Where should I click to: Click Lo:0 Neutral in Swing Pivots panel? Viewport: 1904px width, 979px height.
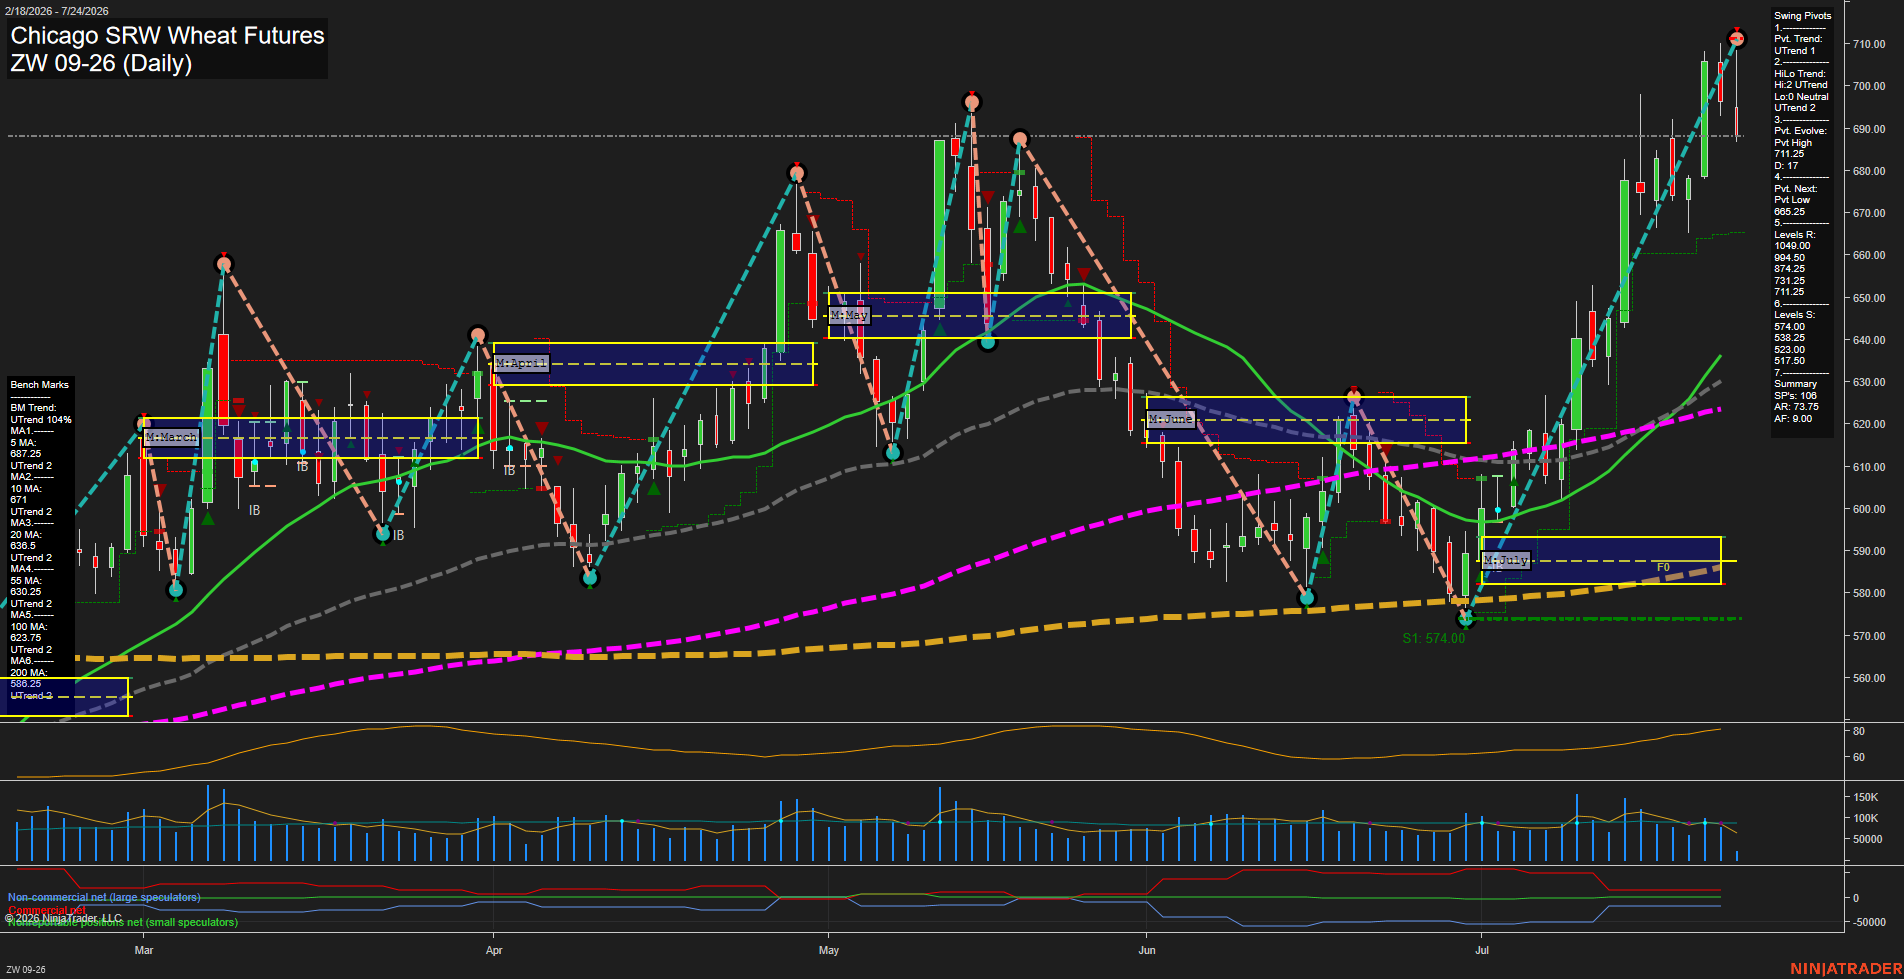pyautogui.click(x=1802, y=97)
